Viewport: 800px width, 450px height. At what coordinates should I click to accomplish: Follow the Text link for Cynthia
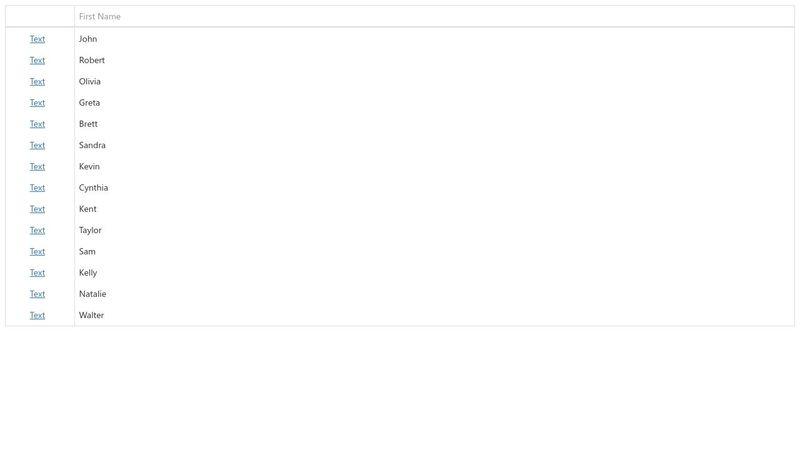click(37, 188)
